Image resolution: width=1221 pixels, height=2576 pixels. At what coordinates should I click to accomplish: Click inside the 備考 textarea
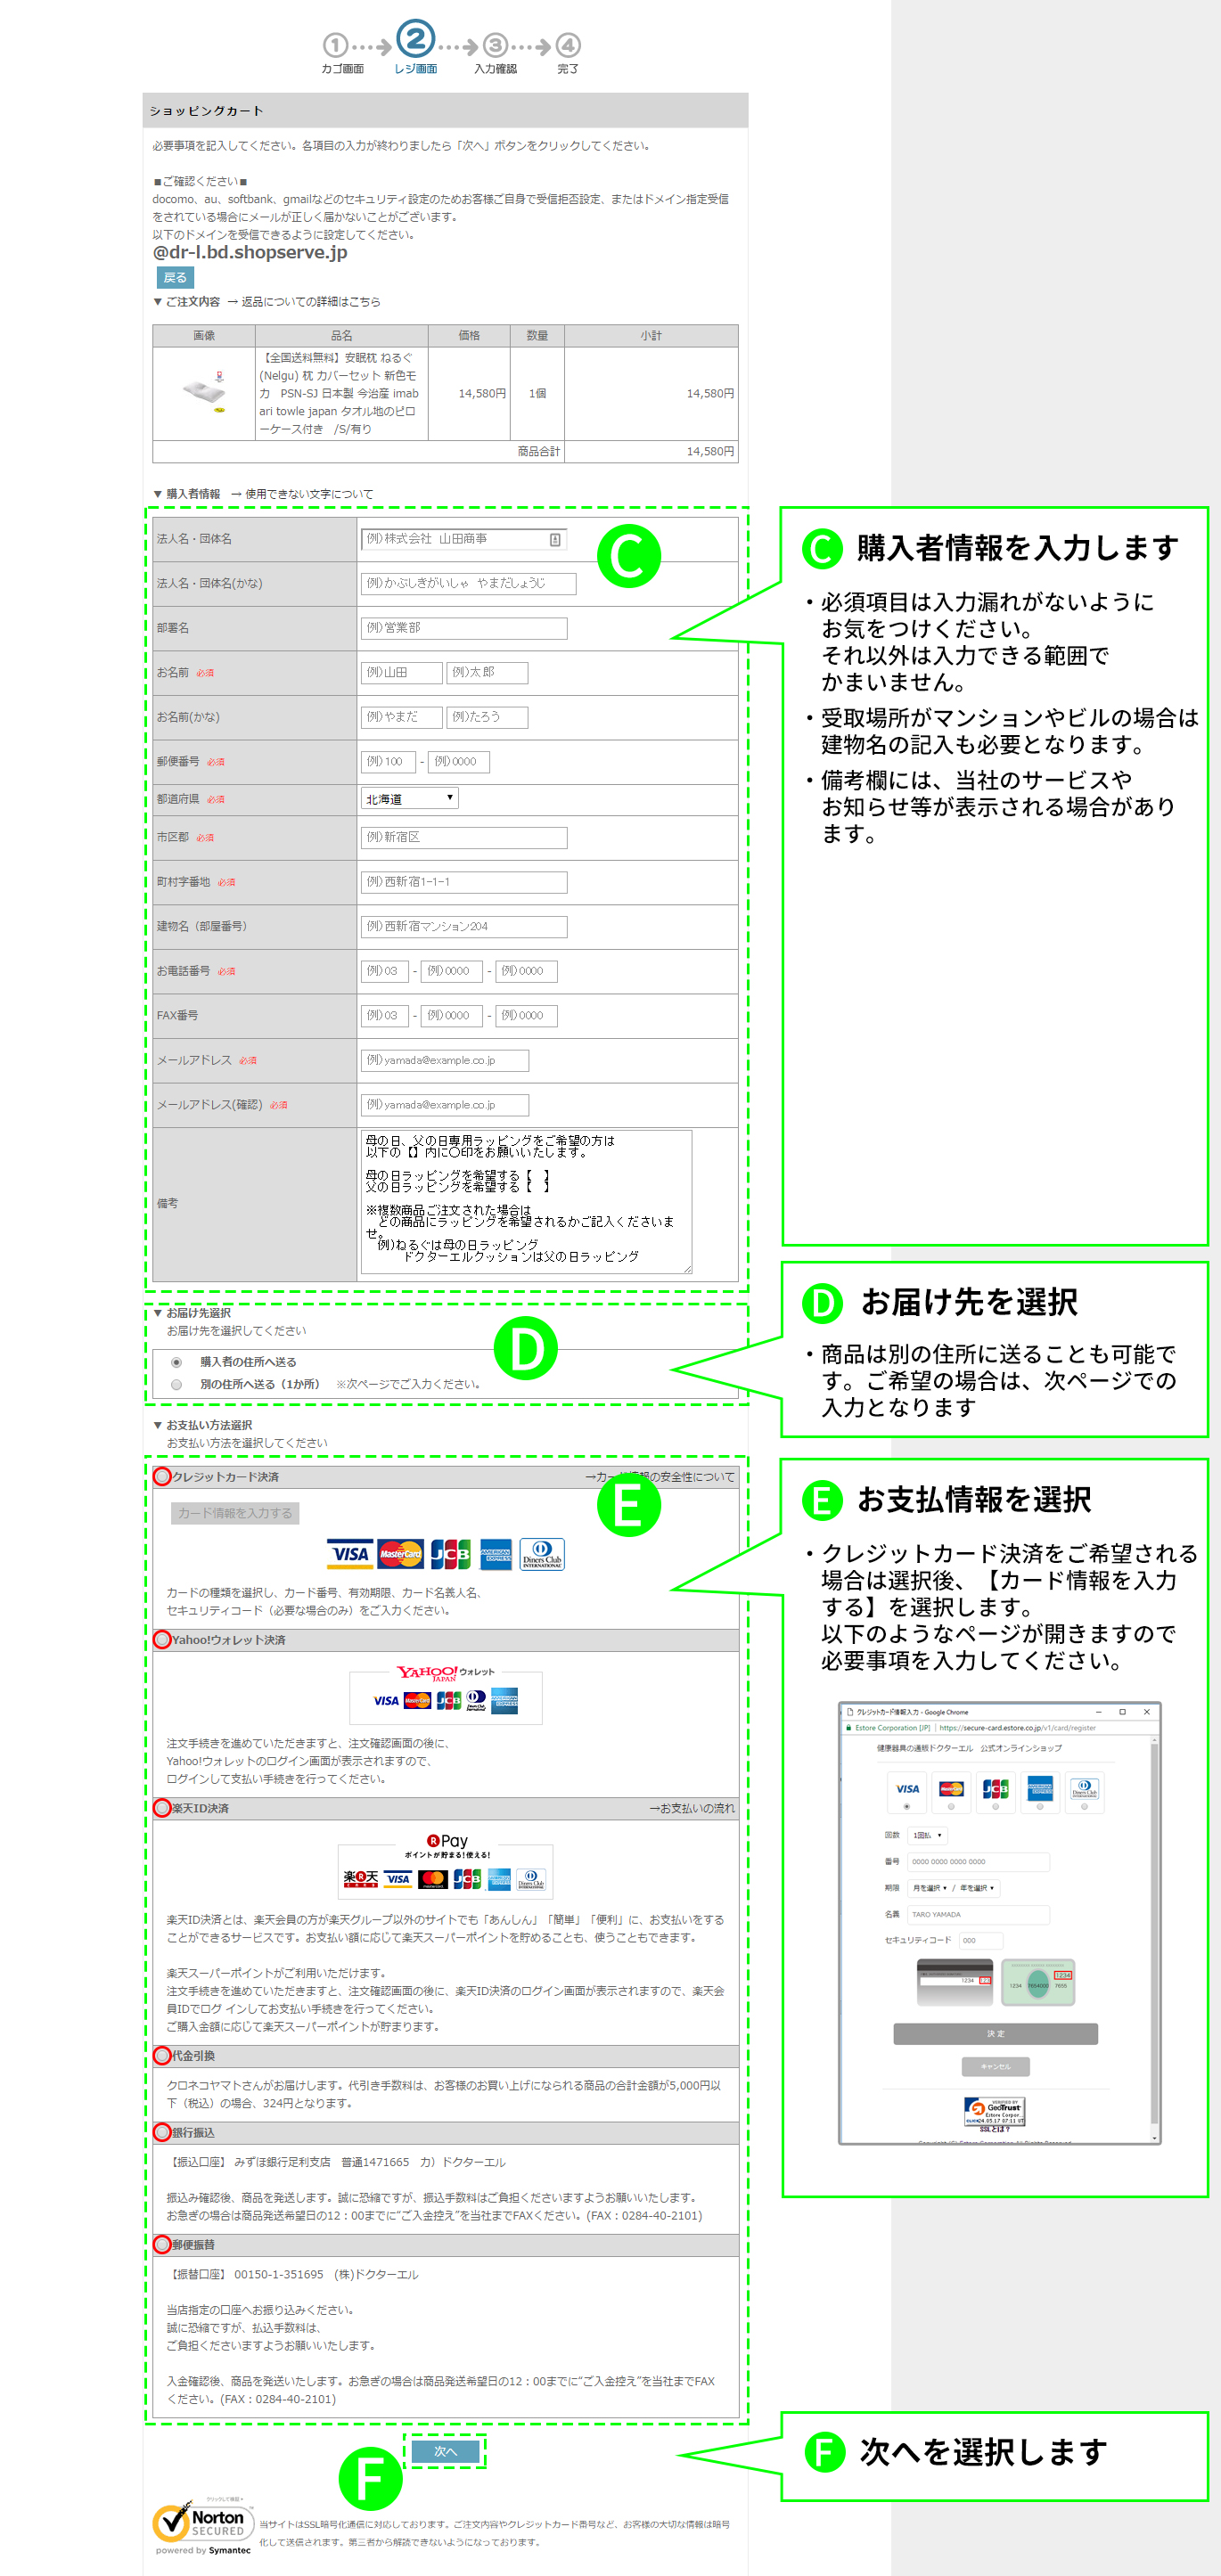[x=526, y=1202]
